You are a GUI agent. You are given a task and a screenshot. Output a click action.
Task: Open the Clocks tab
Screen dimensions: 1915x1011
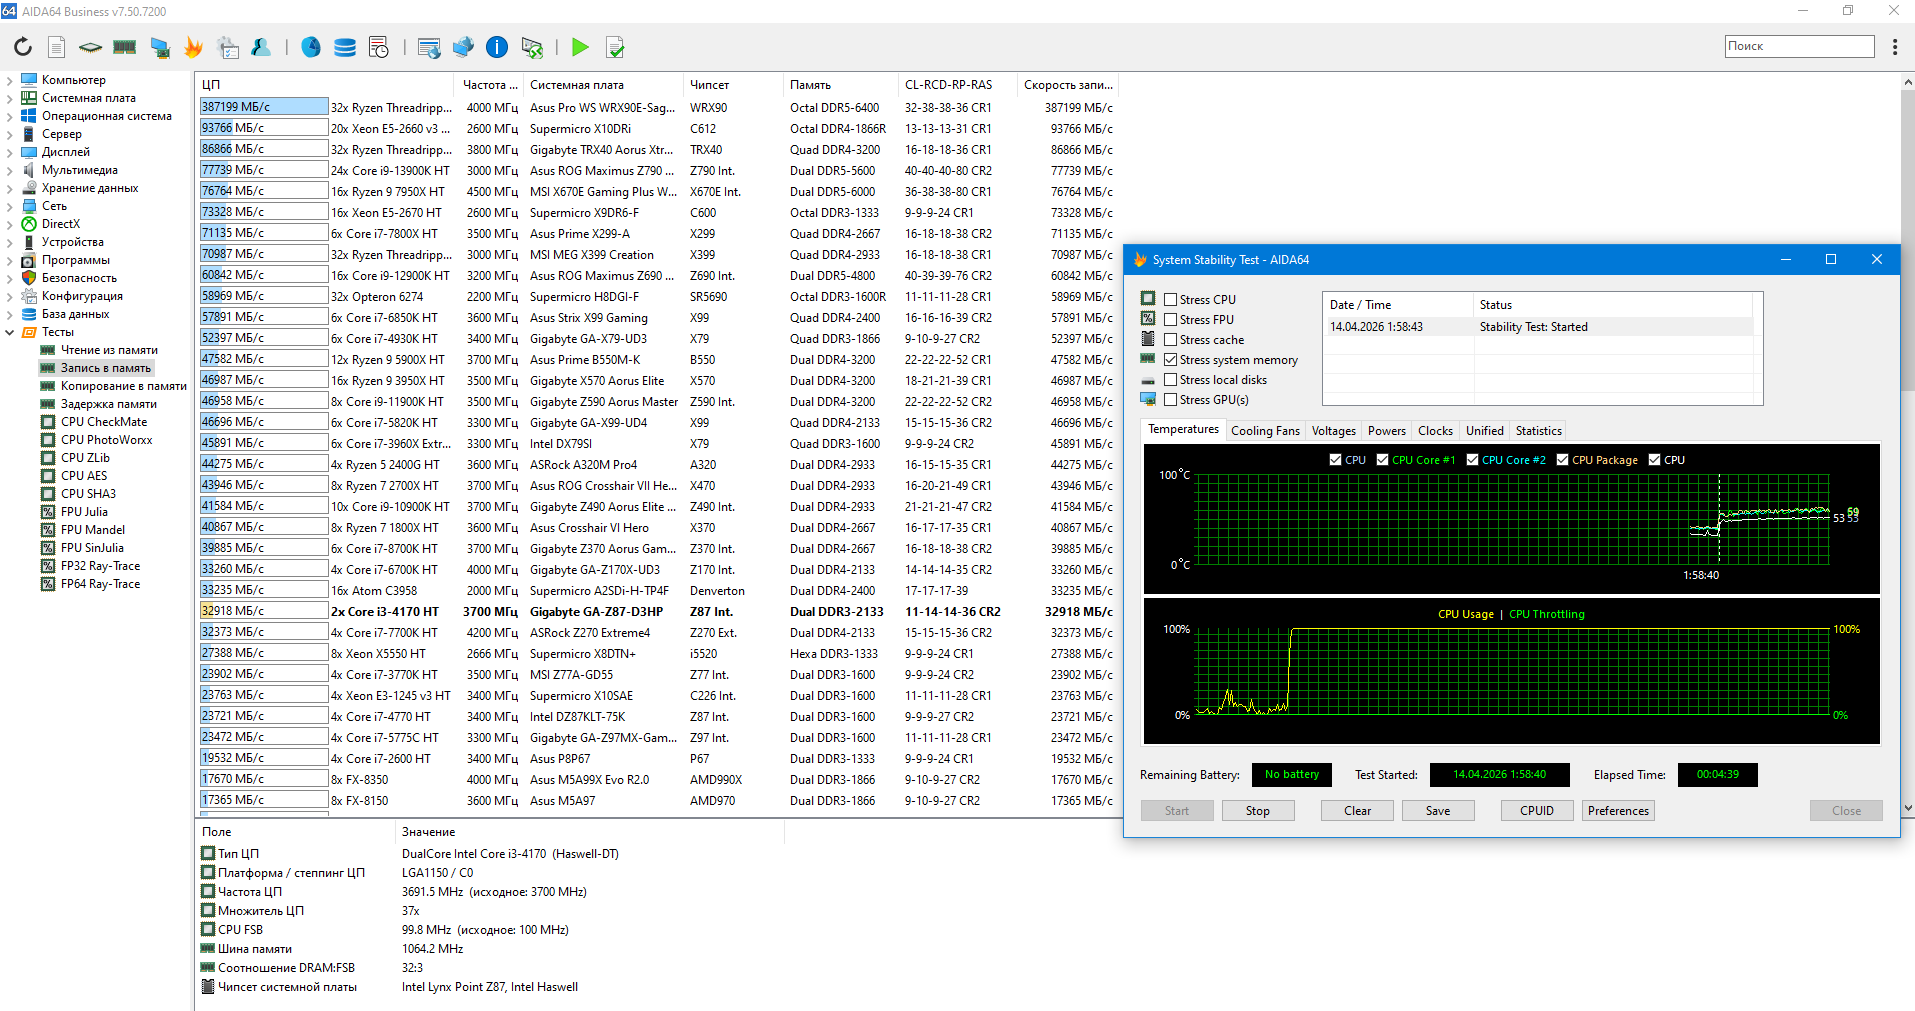(1435, 431)
